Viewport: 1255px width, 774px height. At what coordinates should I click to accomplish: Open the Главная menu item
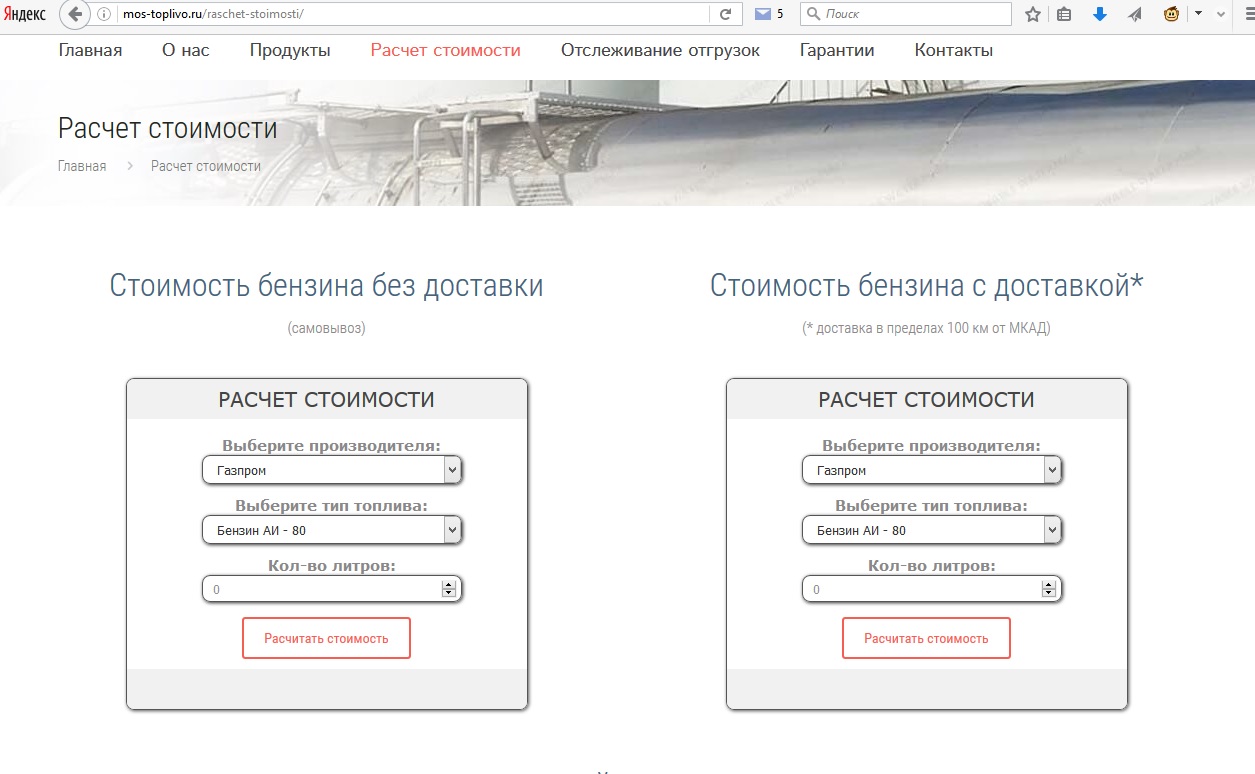(x=90, y=50)
